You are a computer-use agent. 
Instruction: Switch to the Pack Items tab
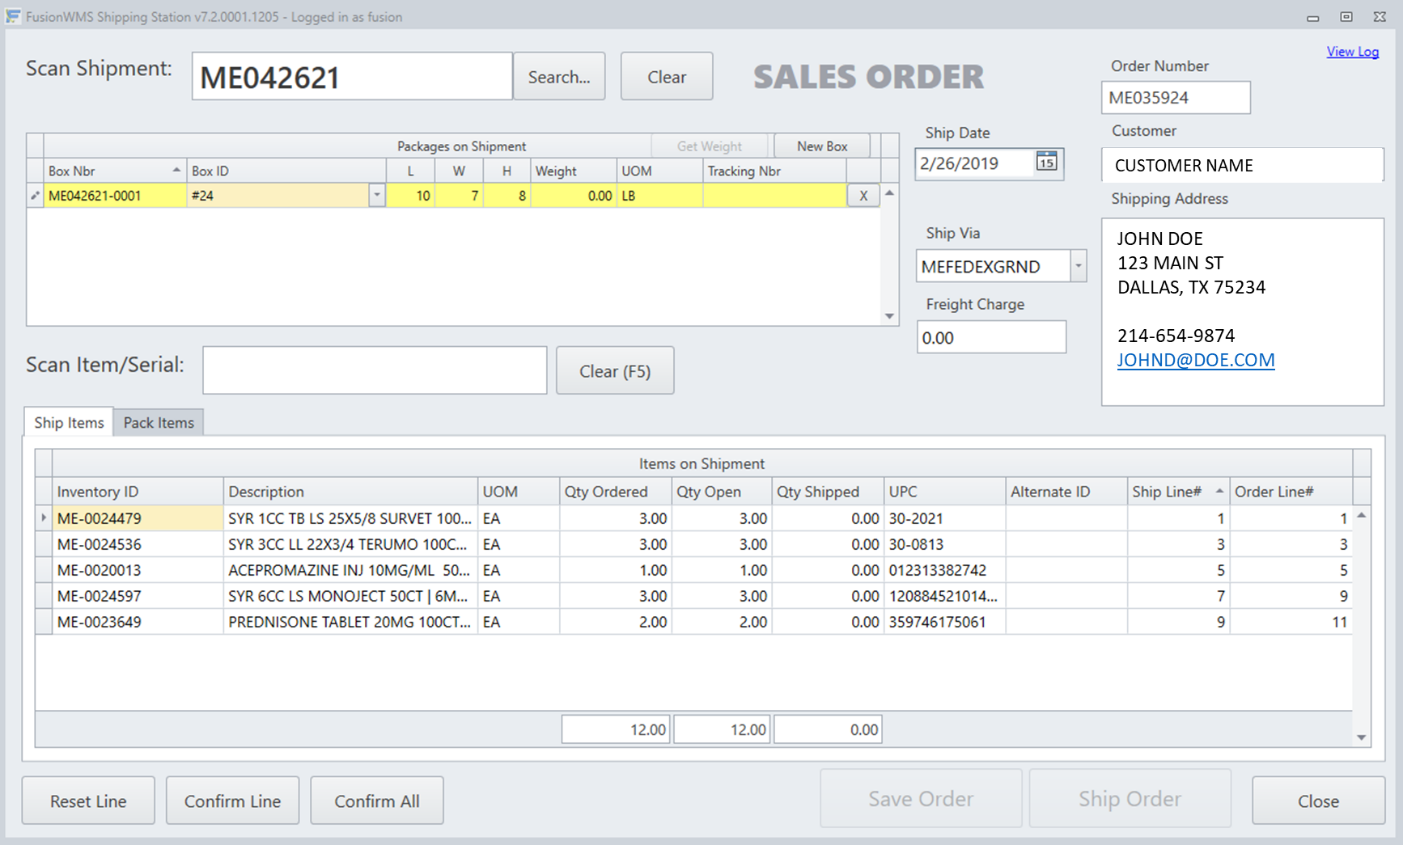click(x=159, y=422)
